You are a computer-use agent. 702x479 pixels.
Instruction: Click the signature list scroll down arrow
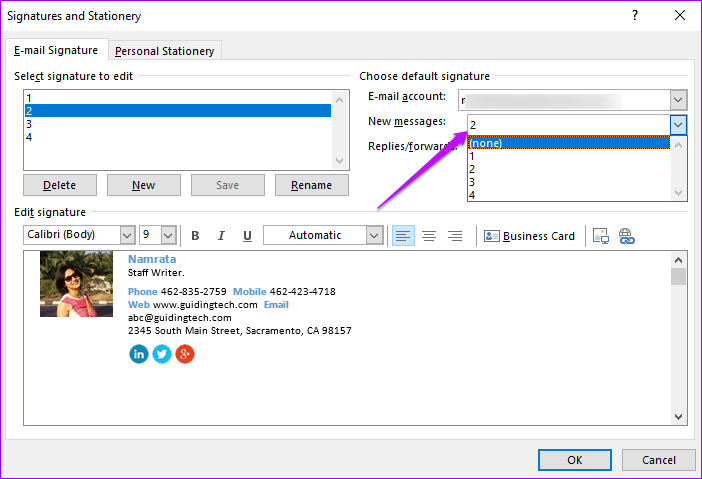pos(340,160)
